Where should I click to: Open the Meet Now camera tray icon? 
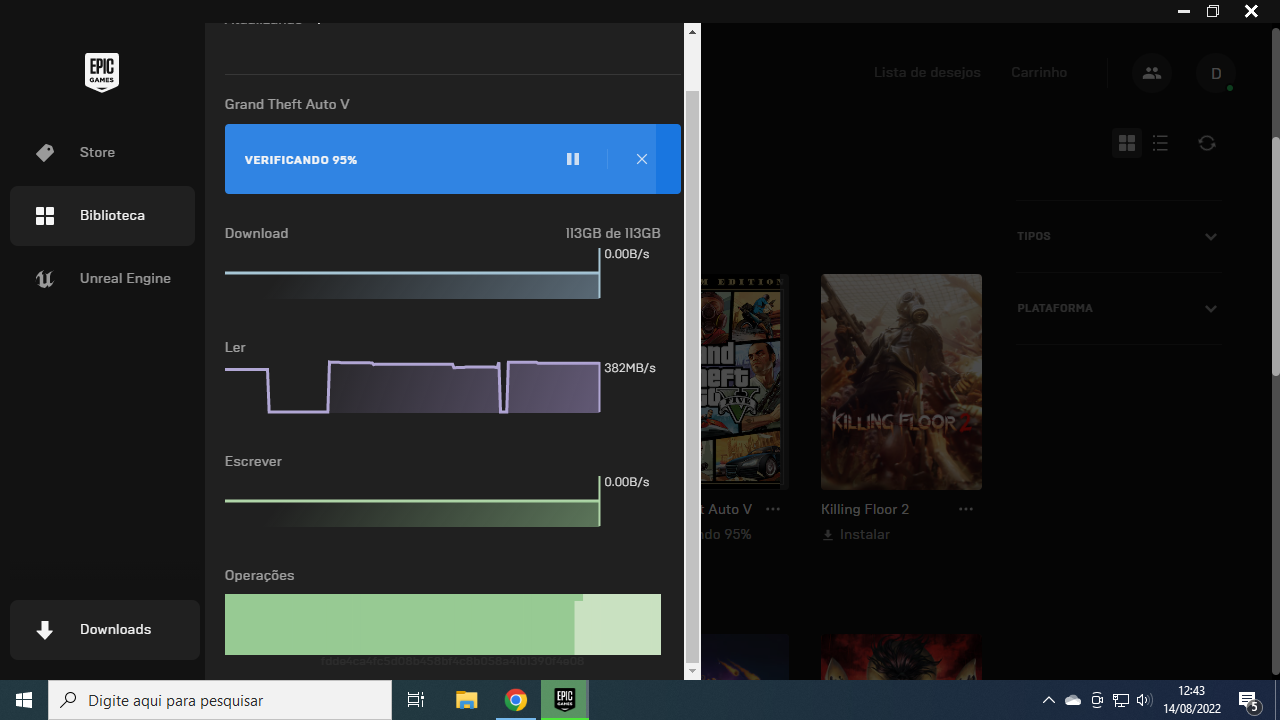coord(1097,700)
